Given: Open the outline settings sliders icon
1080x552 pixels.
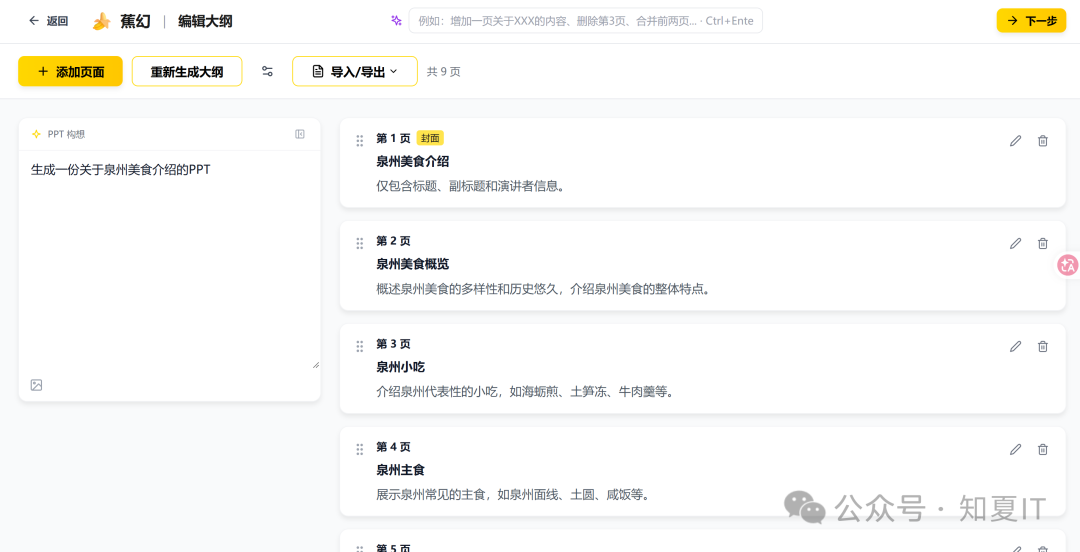Looking at the screenshot, I should pos(267,71).
